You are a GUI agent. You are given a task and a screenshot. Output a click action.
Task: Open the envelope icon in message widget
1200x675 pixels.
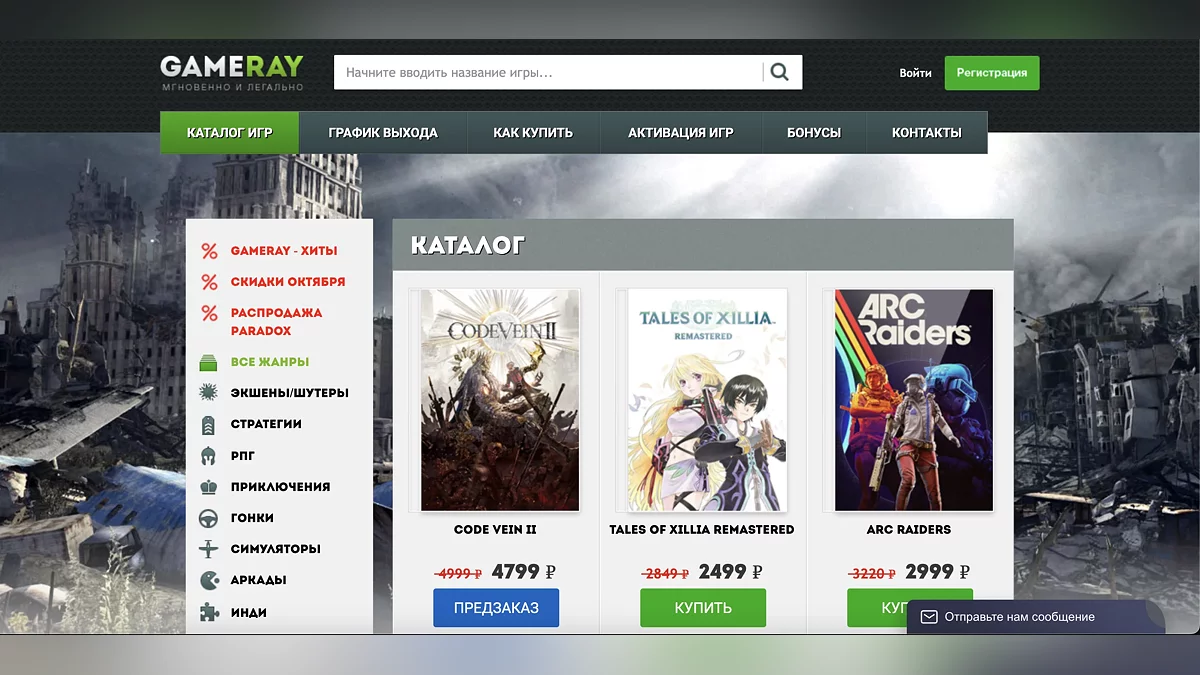pos(929,617)
